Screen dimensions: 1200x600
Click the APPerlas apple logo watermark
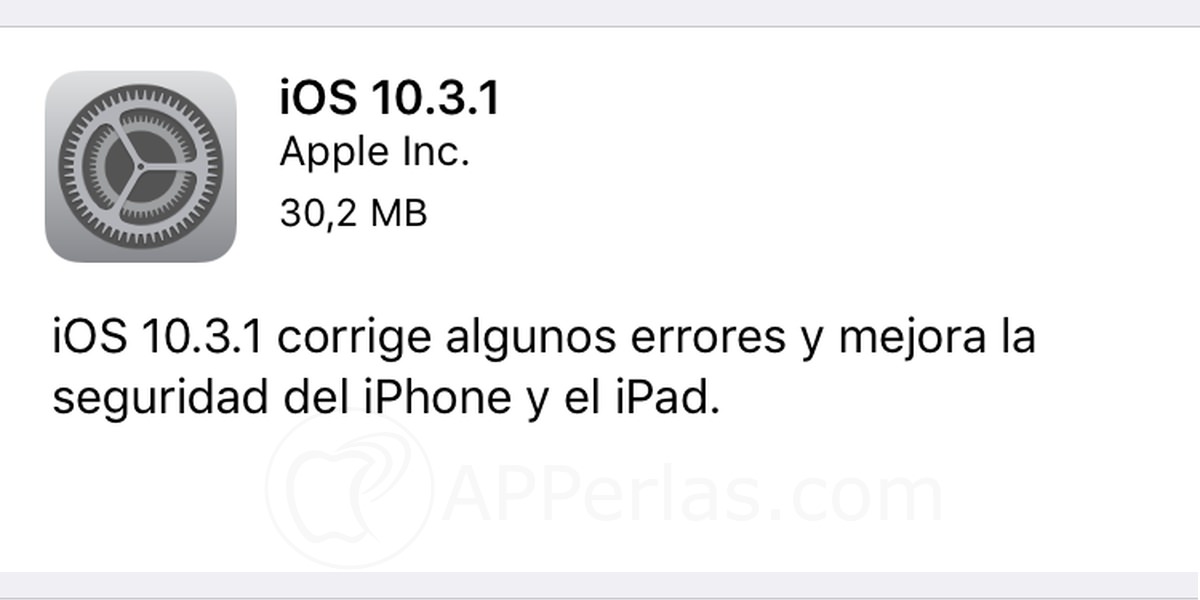click(349, 493)
